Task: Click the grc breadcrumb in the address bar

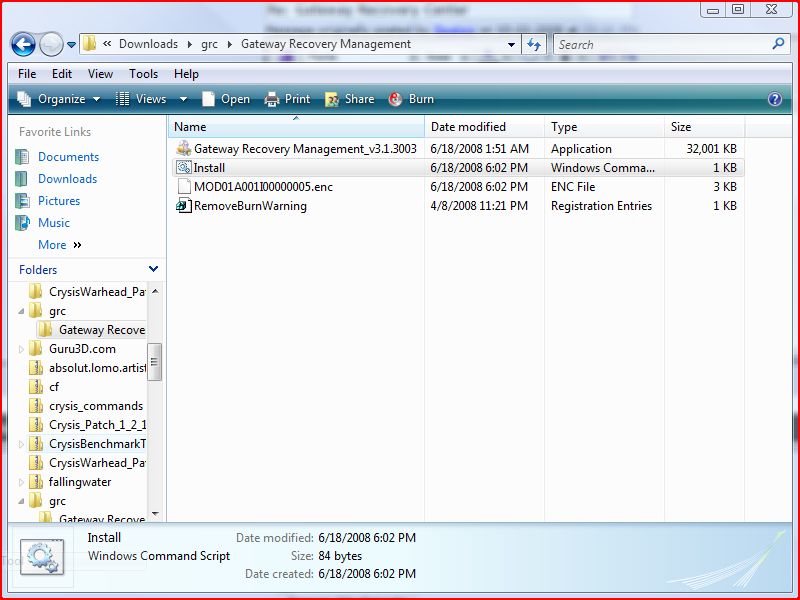Action: point(210,44)
